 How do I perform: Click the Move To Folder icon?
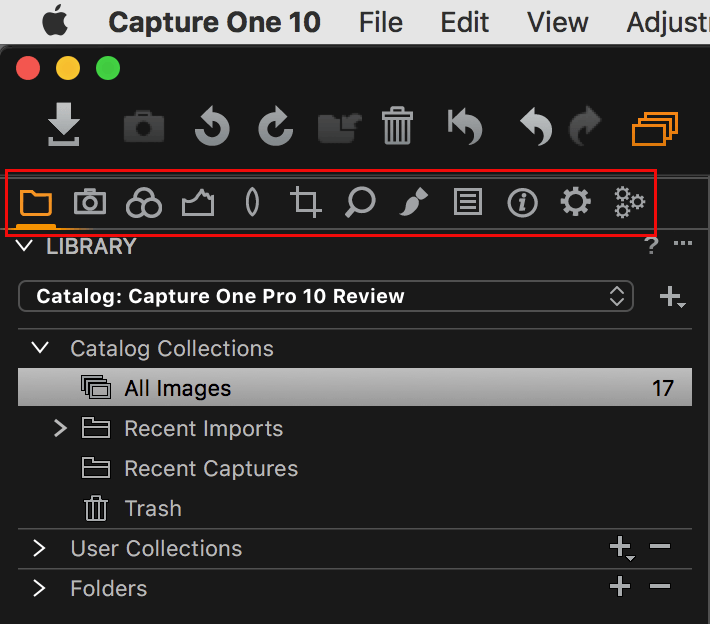point(340,127)
